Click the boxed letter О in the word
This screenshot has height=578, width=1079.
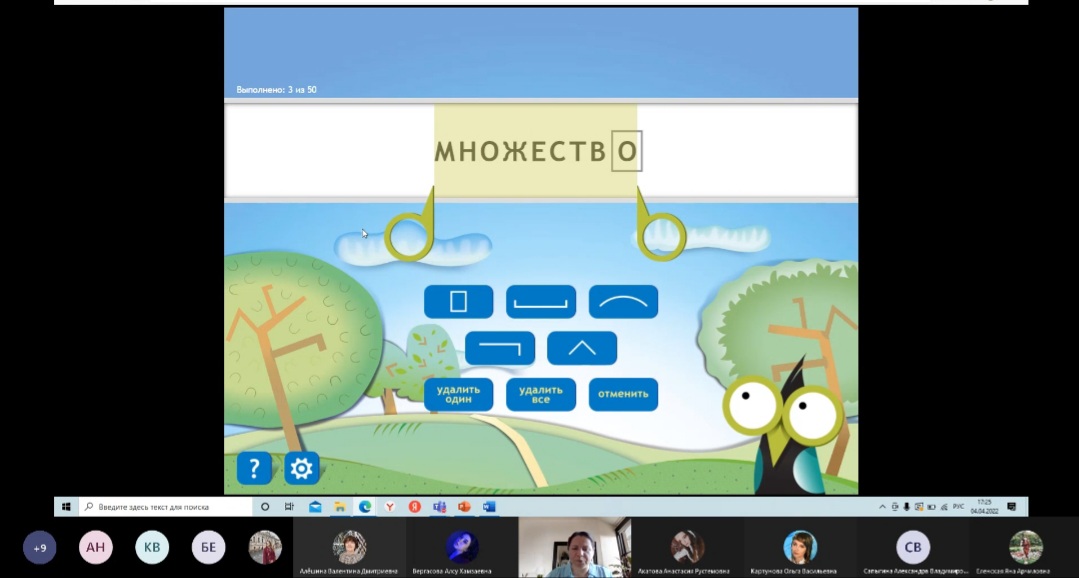(x=627, y=152)
